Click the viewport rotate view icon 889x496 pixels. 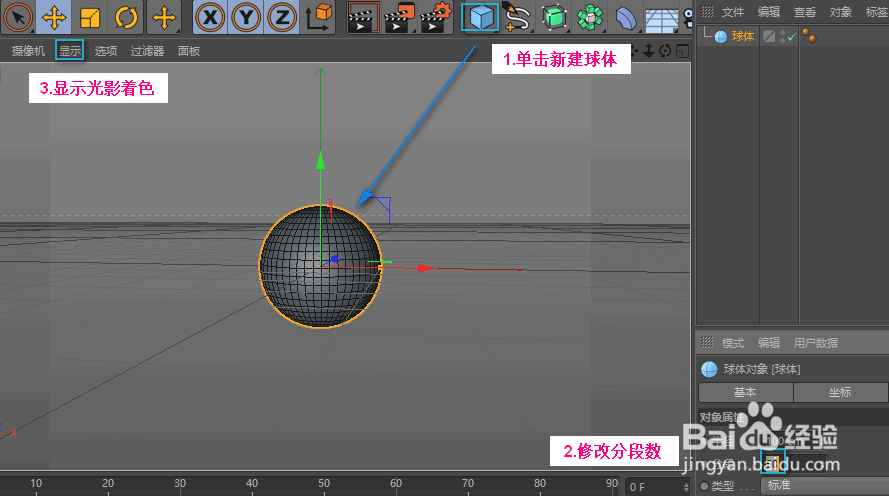point(666,51)
